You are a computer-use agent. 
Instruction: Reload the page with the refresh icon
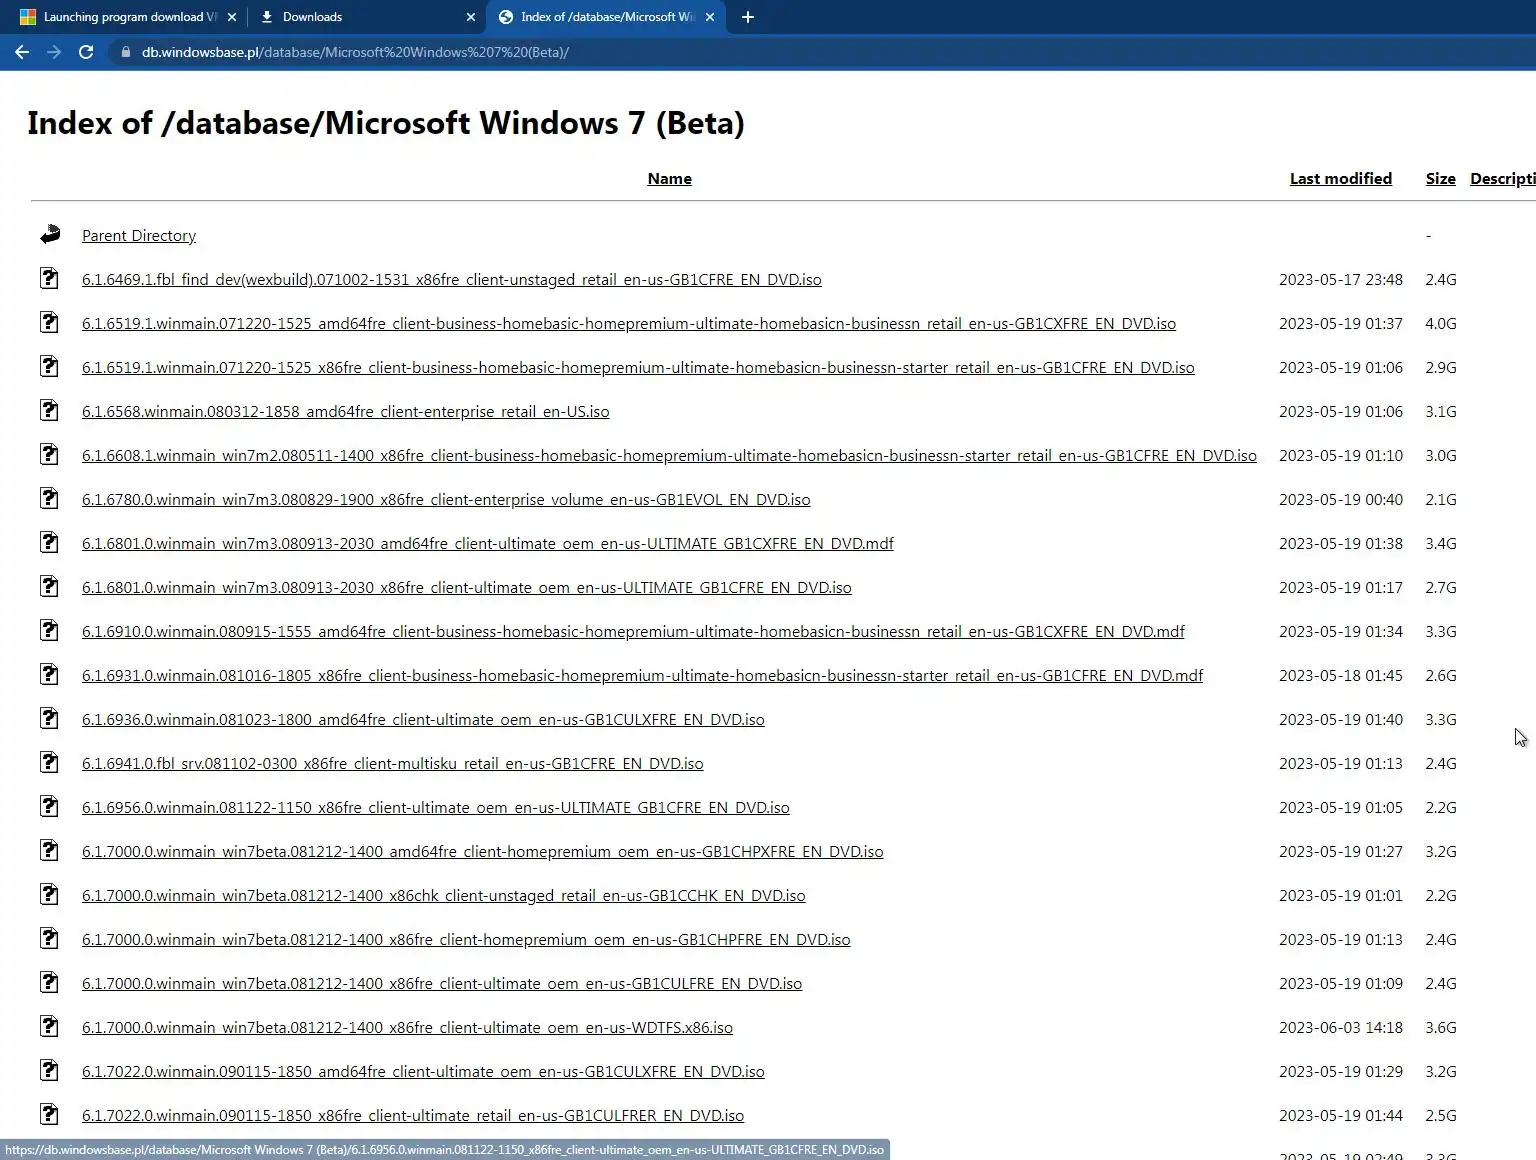pyautogui.click(x=86, y=52)
